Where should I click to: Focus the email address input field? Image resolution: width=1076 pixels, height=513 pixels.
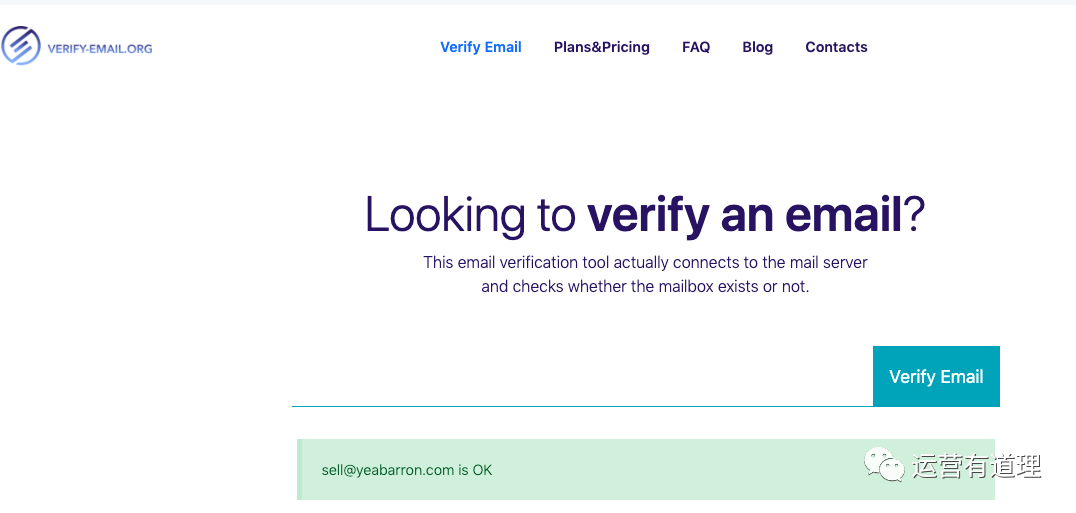click(x=582, y=377)
